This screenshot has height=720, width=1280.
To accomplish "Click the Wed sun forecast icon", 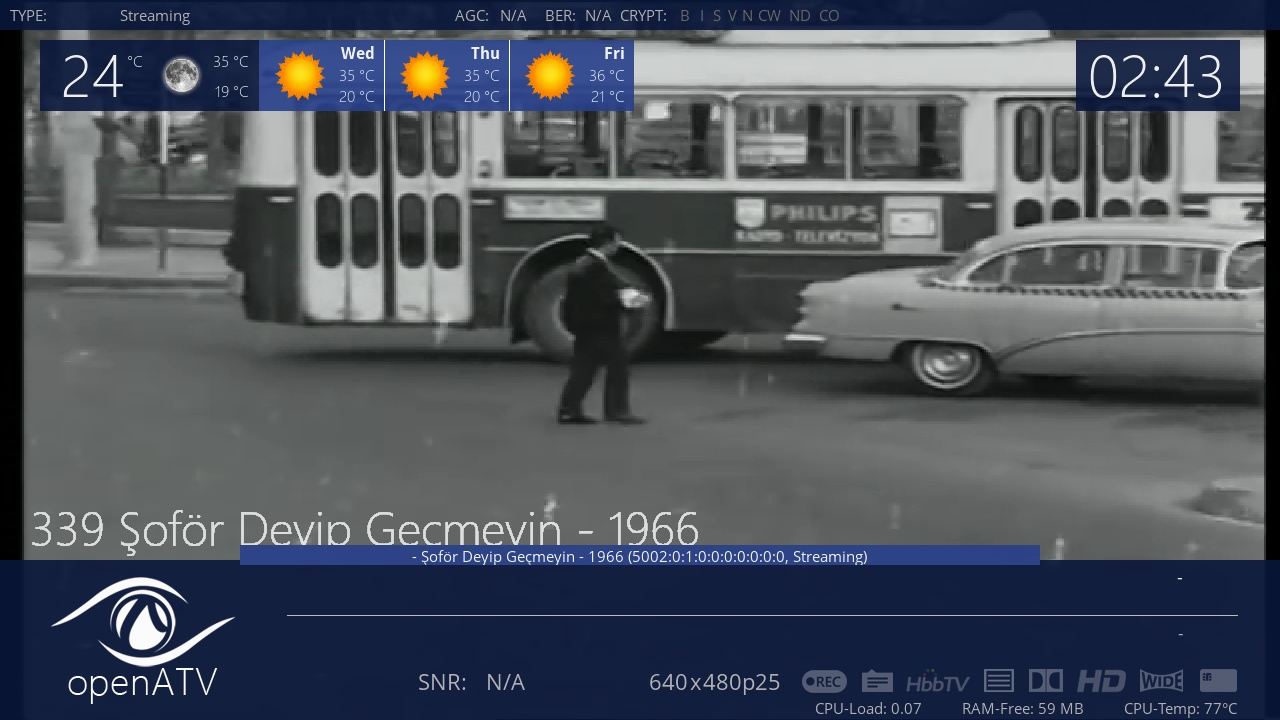I will click(300, 76).
